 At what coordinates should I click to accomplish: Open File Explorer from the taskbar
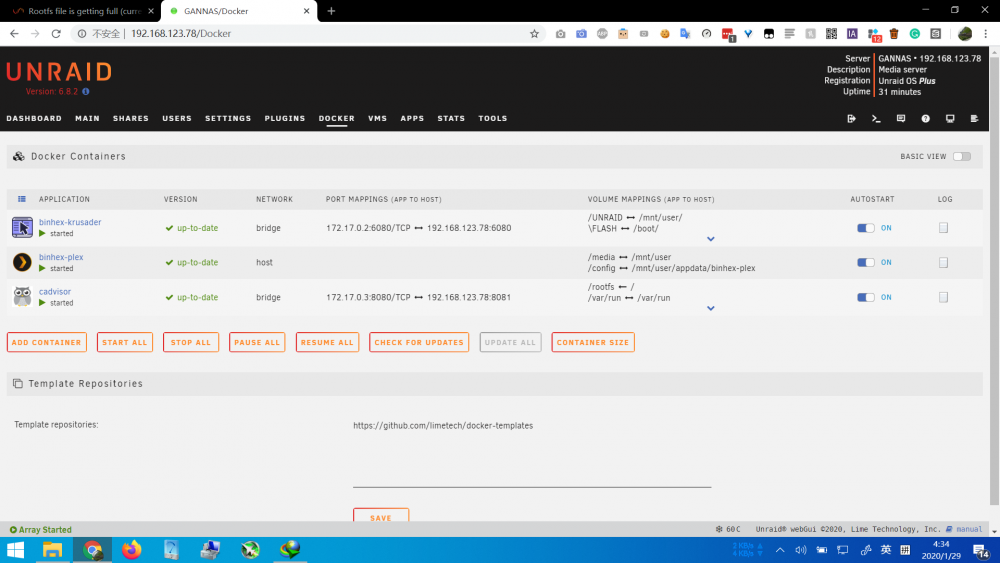click(52, 550)
